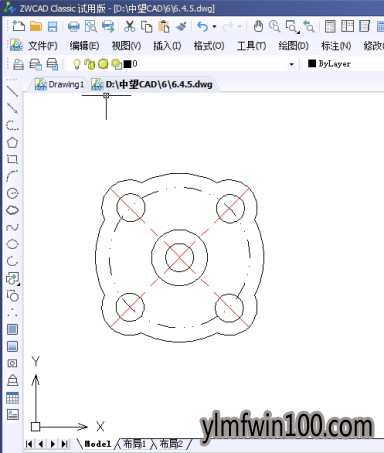Select the Hatch tool
The height and width of the screenshot is (453, 384).
[12, 330]
